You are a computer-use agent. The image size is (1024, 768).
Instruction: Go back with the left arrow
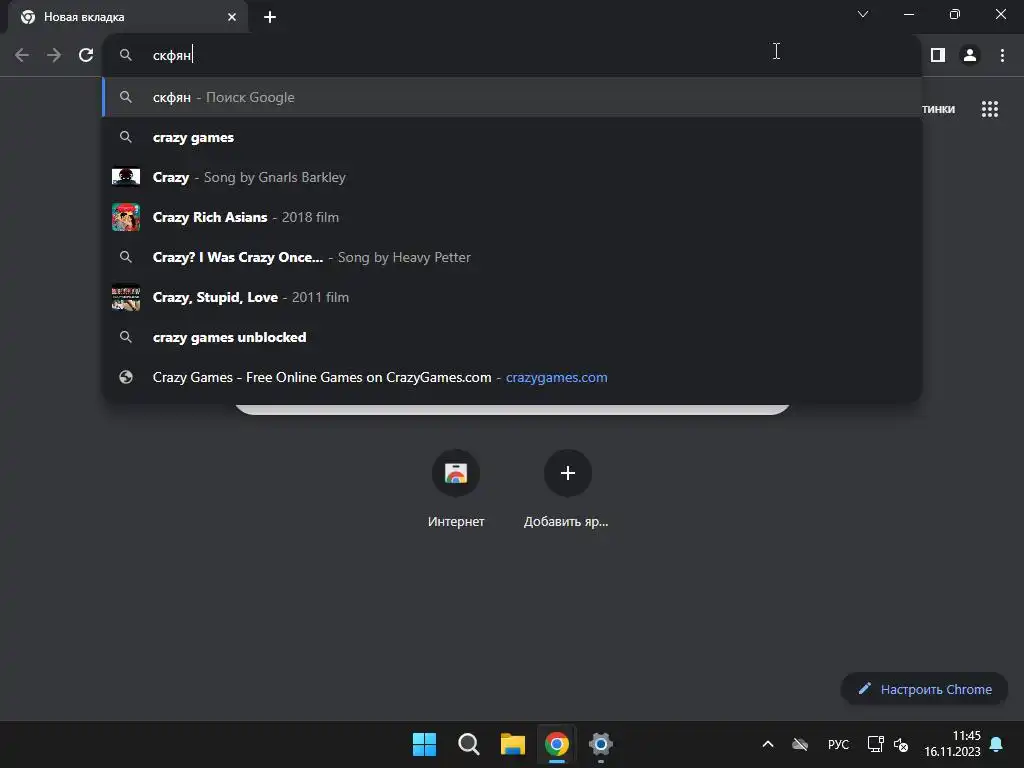click(x=22, y=56)
